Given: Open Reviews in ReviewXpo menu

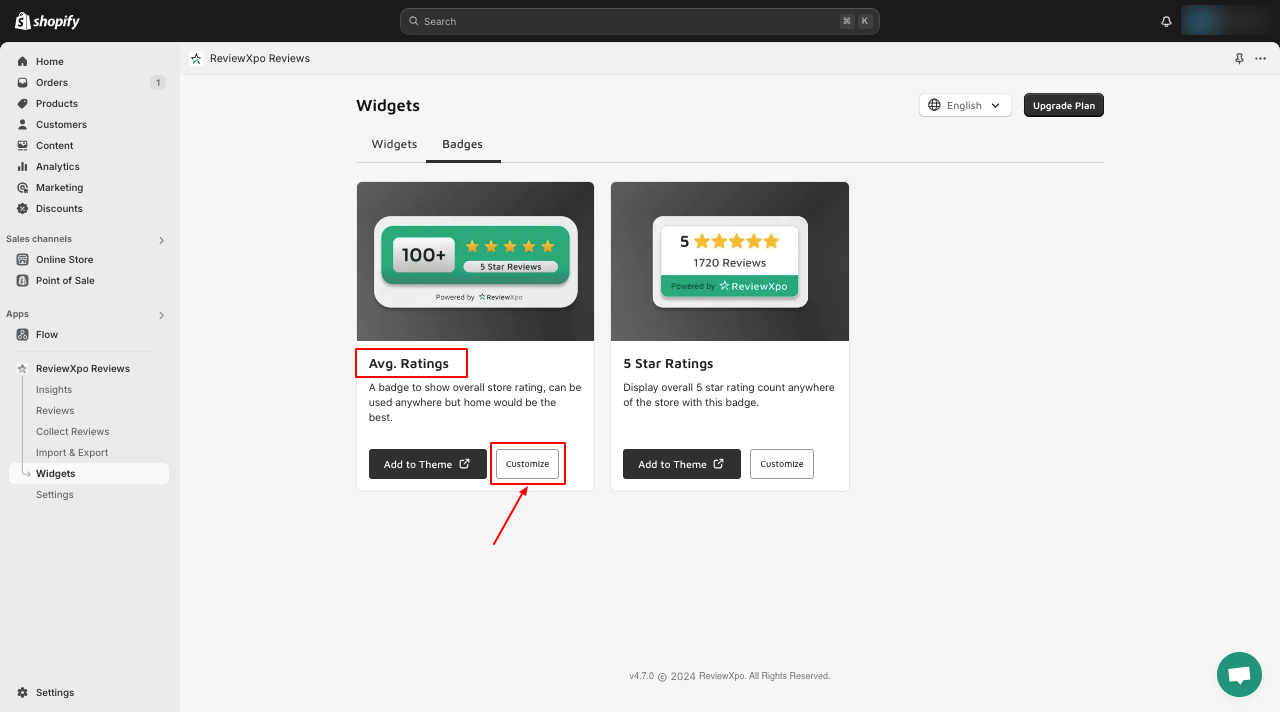Looking at the screenshot, I should tap(55, 411).
